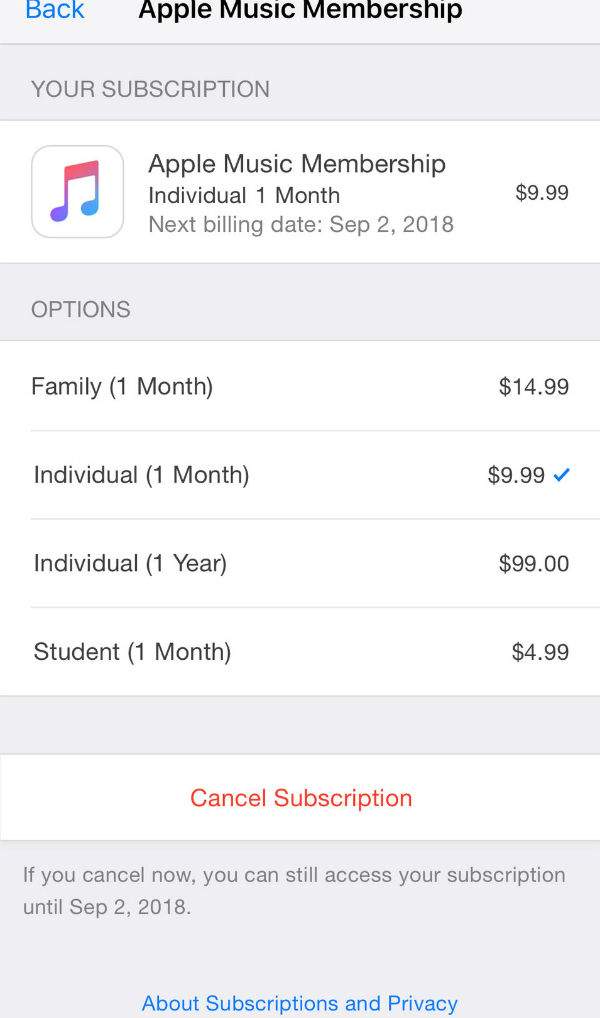Click the OPTIONS section header
This screenshot has width=600, height=1018.
pyautogui.click(x=81, y=309)
